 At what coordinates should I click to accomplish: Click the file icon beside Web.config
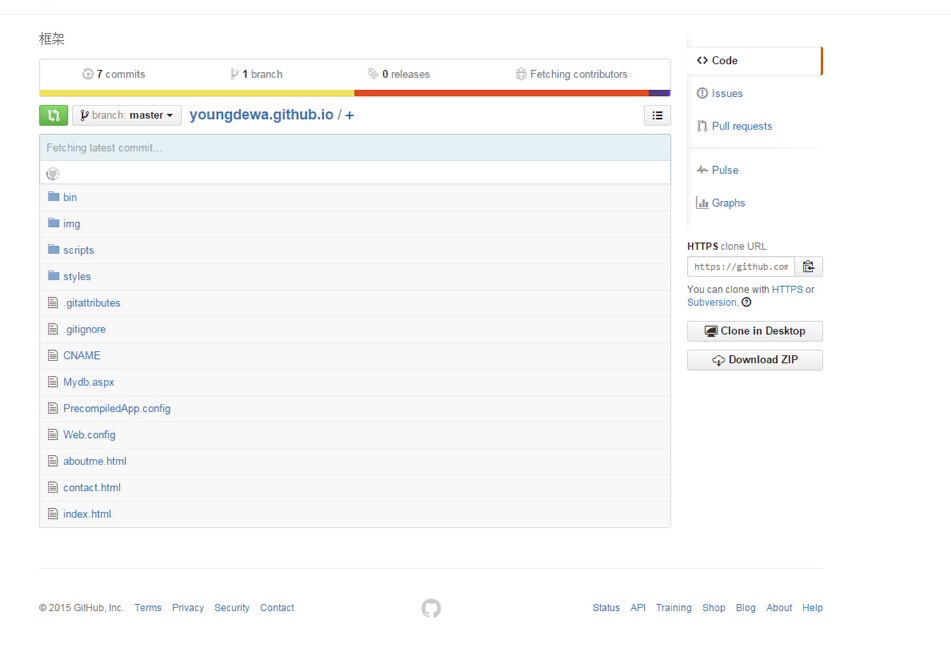coord(53,434)
